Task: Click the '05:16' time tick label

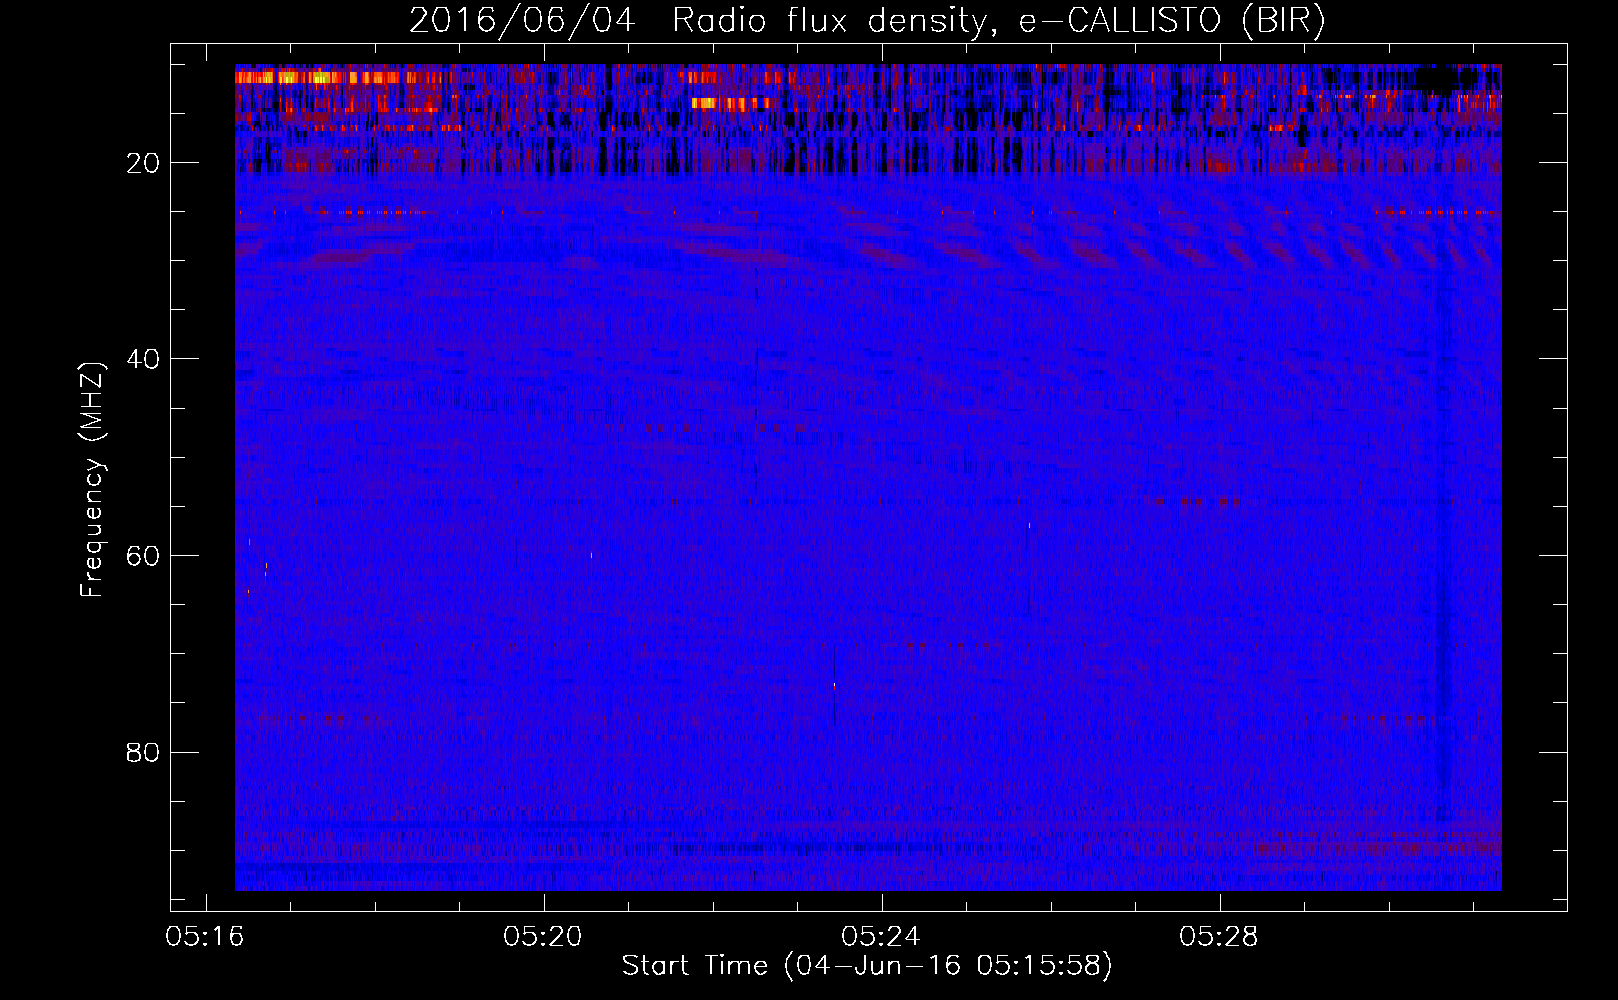Action: [206, 937]
